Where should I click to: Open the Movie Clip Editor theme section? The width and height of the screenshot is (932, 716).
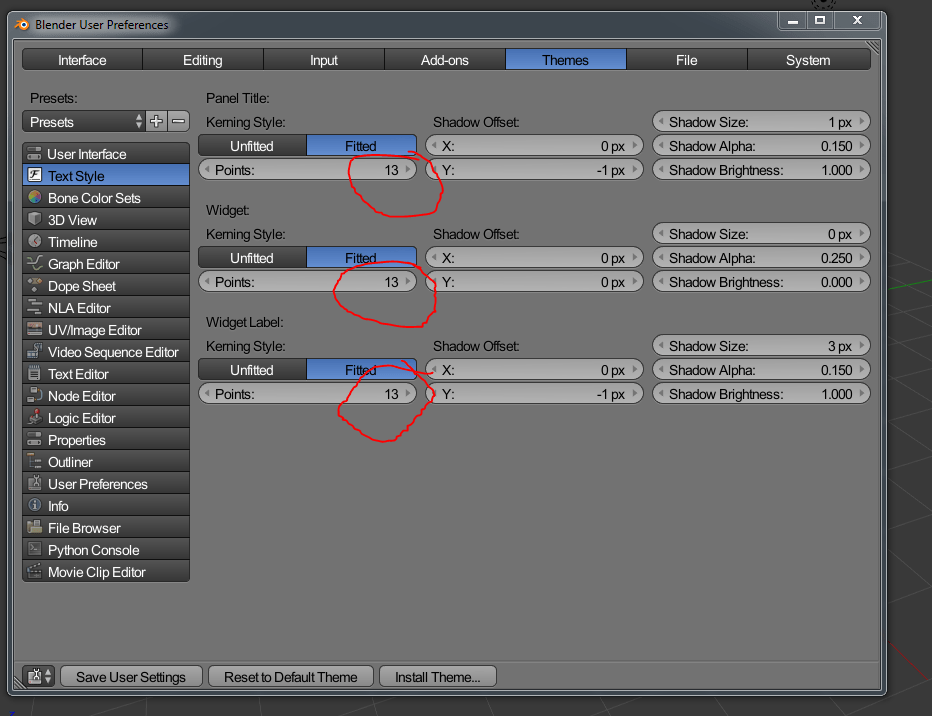tap(33, 571)
